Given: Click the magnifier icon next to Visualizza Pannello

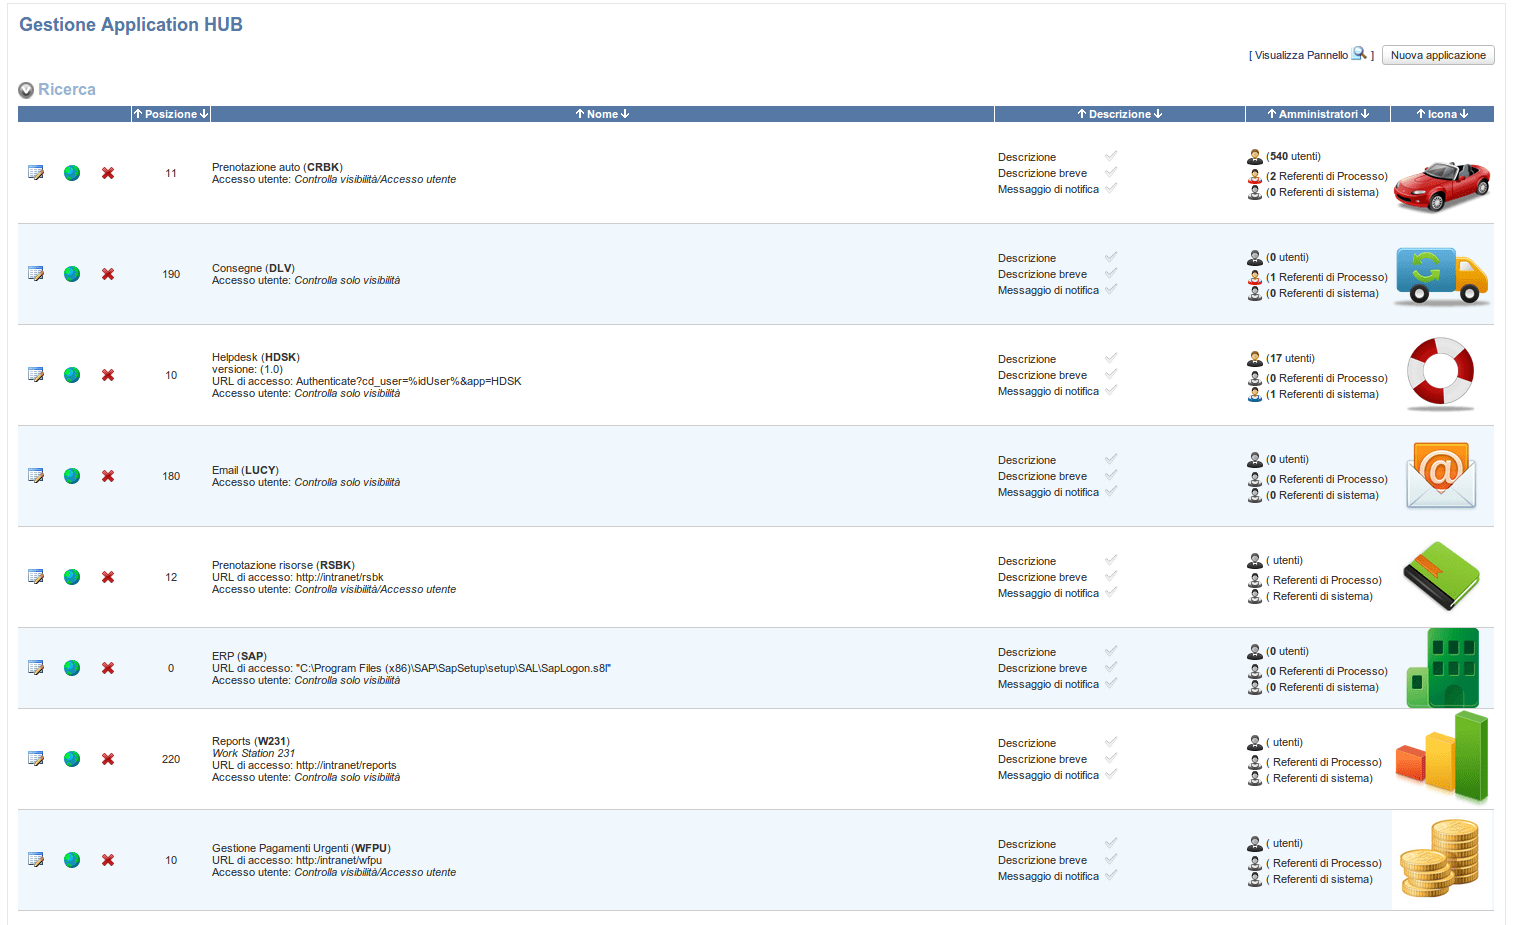Looking at the screenshot, I should 1359,54.
